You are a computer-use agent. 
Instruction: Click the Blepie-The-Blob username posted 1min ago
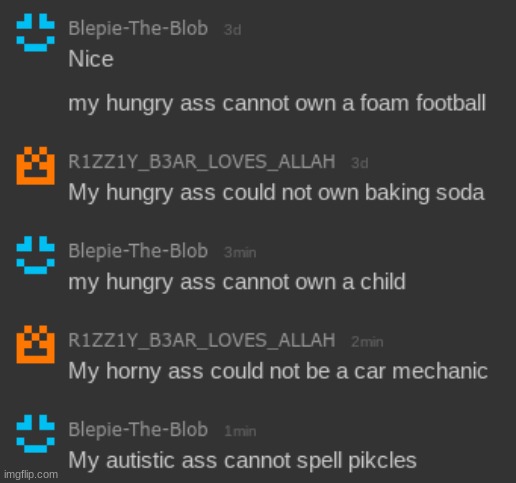pos(138,430)
